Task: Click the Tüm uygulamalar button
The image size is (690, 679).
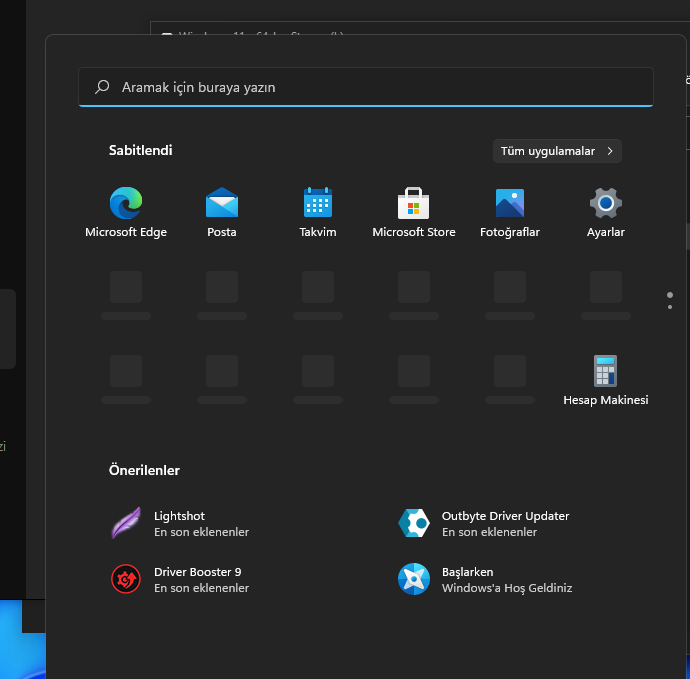Action: click(x=557, y=151)
